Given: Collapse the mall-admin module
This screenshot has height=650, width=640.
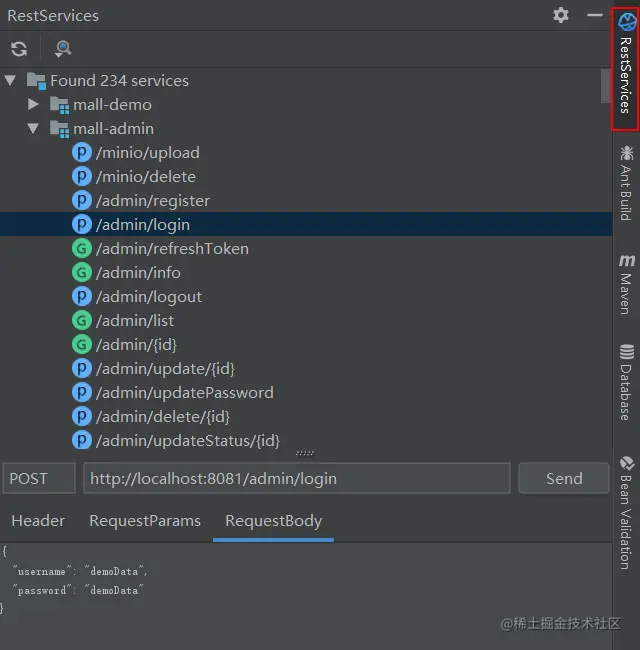Looking at the screenshot, I should coord(33,128).
